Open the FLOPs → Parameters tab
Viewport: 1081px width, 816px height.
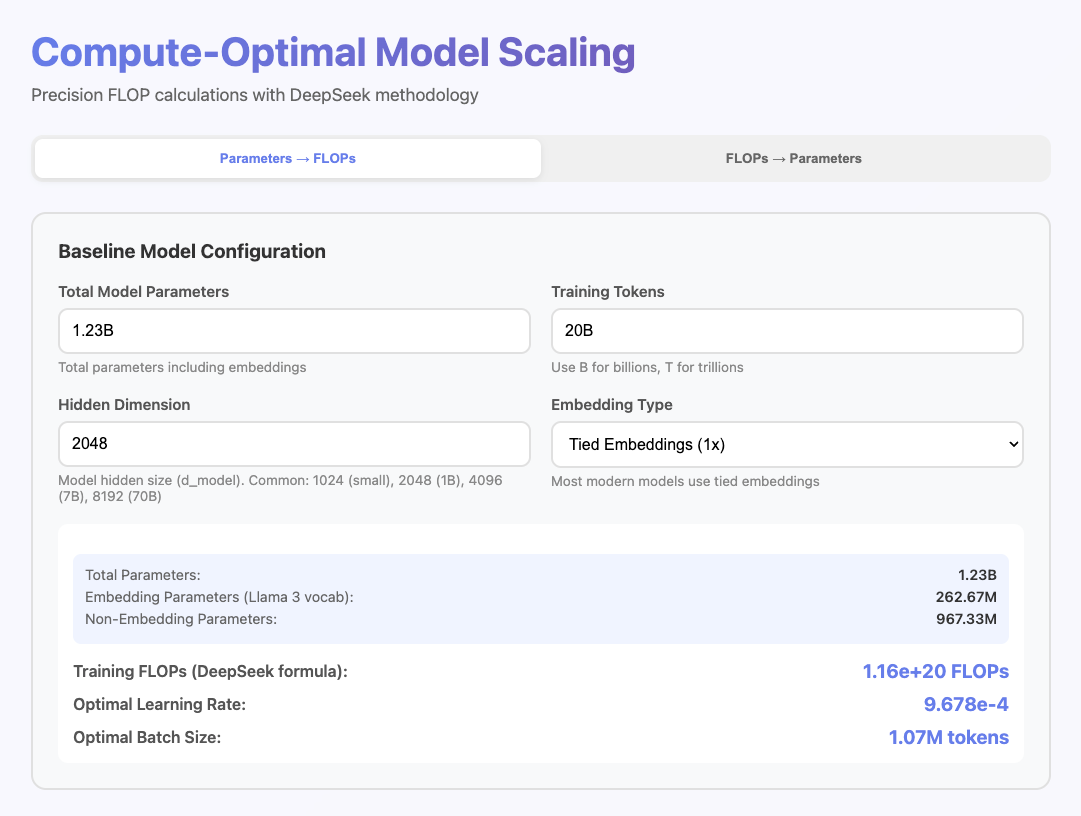tap(793, 158)
